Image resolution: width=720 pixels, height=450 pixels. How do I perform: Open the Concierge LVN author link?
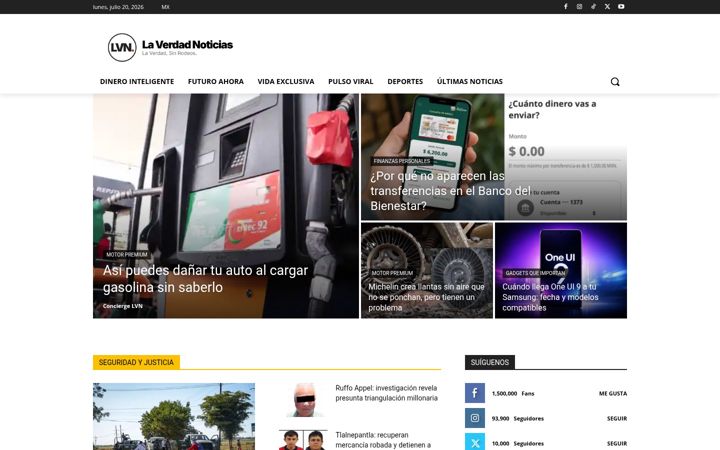(123, 306)
